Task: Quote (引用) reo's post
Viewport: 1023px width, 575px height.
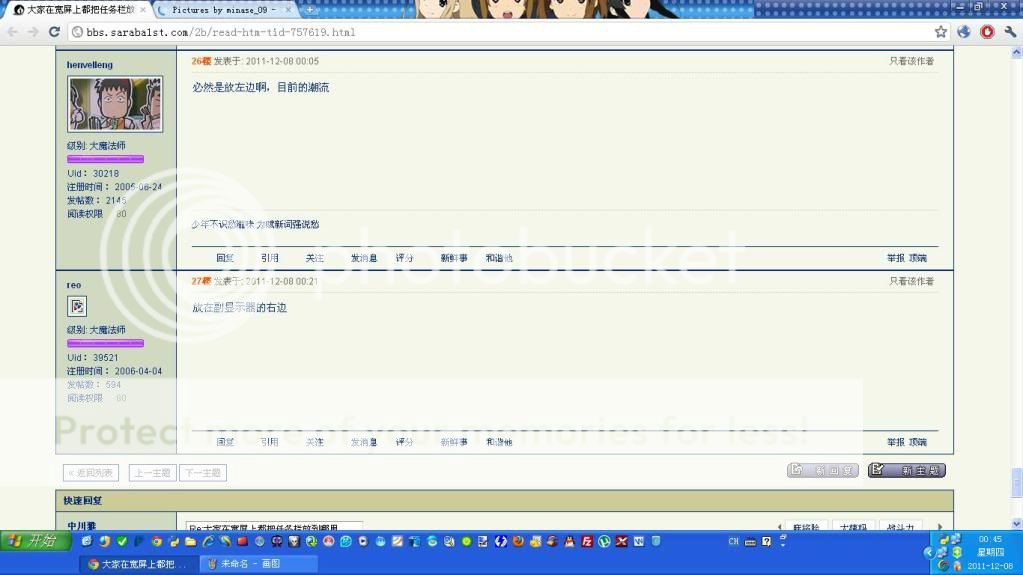Action: [x=269, y=442]
